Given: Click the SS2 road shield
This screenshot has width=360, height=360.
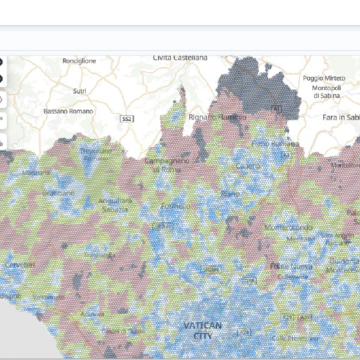Looking at the screenshot, I should pyautogui.click(x=127, y=118).
